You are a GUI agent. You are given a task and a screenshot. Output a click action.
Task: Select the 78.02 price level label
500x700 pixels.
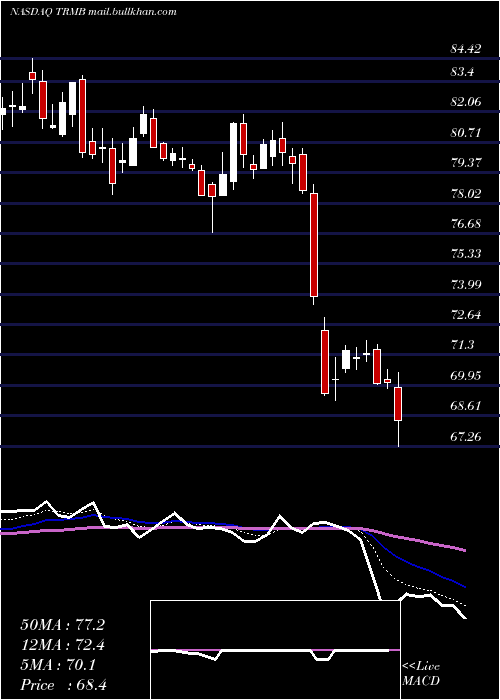[466, 193]
